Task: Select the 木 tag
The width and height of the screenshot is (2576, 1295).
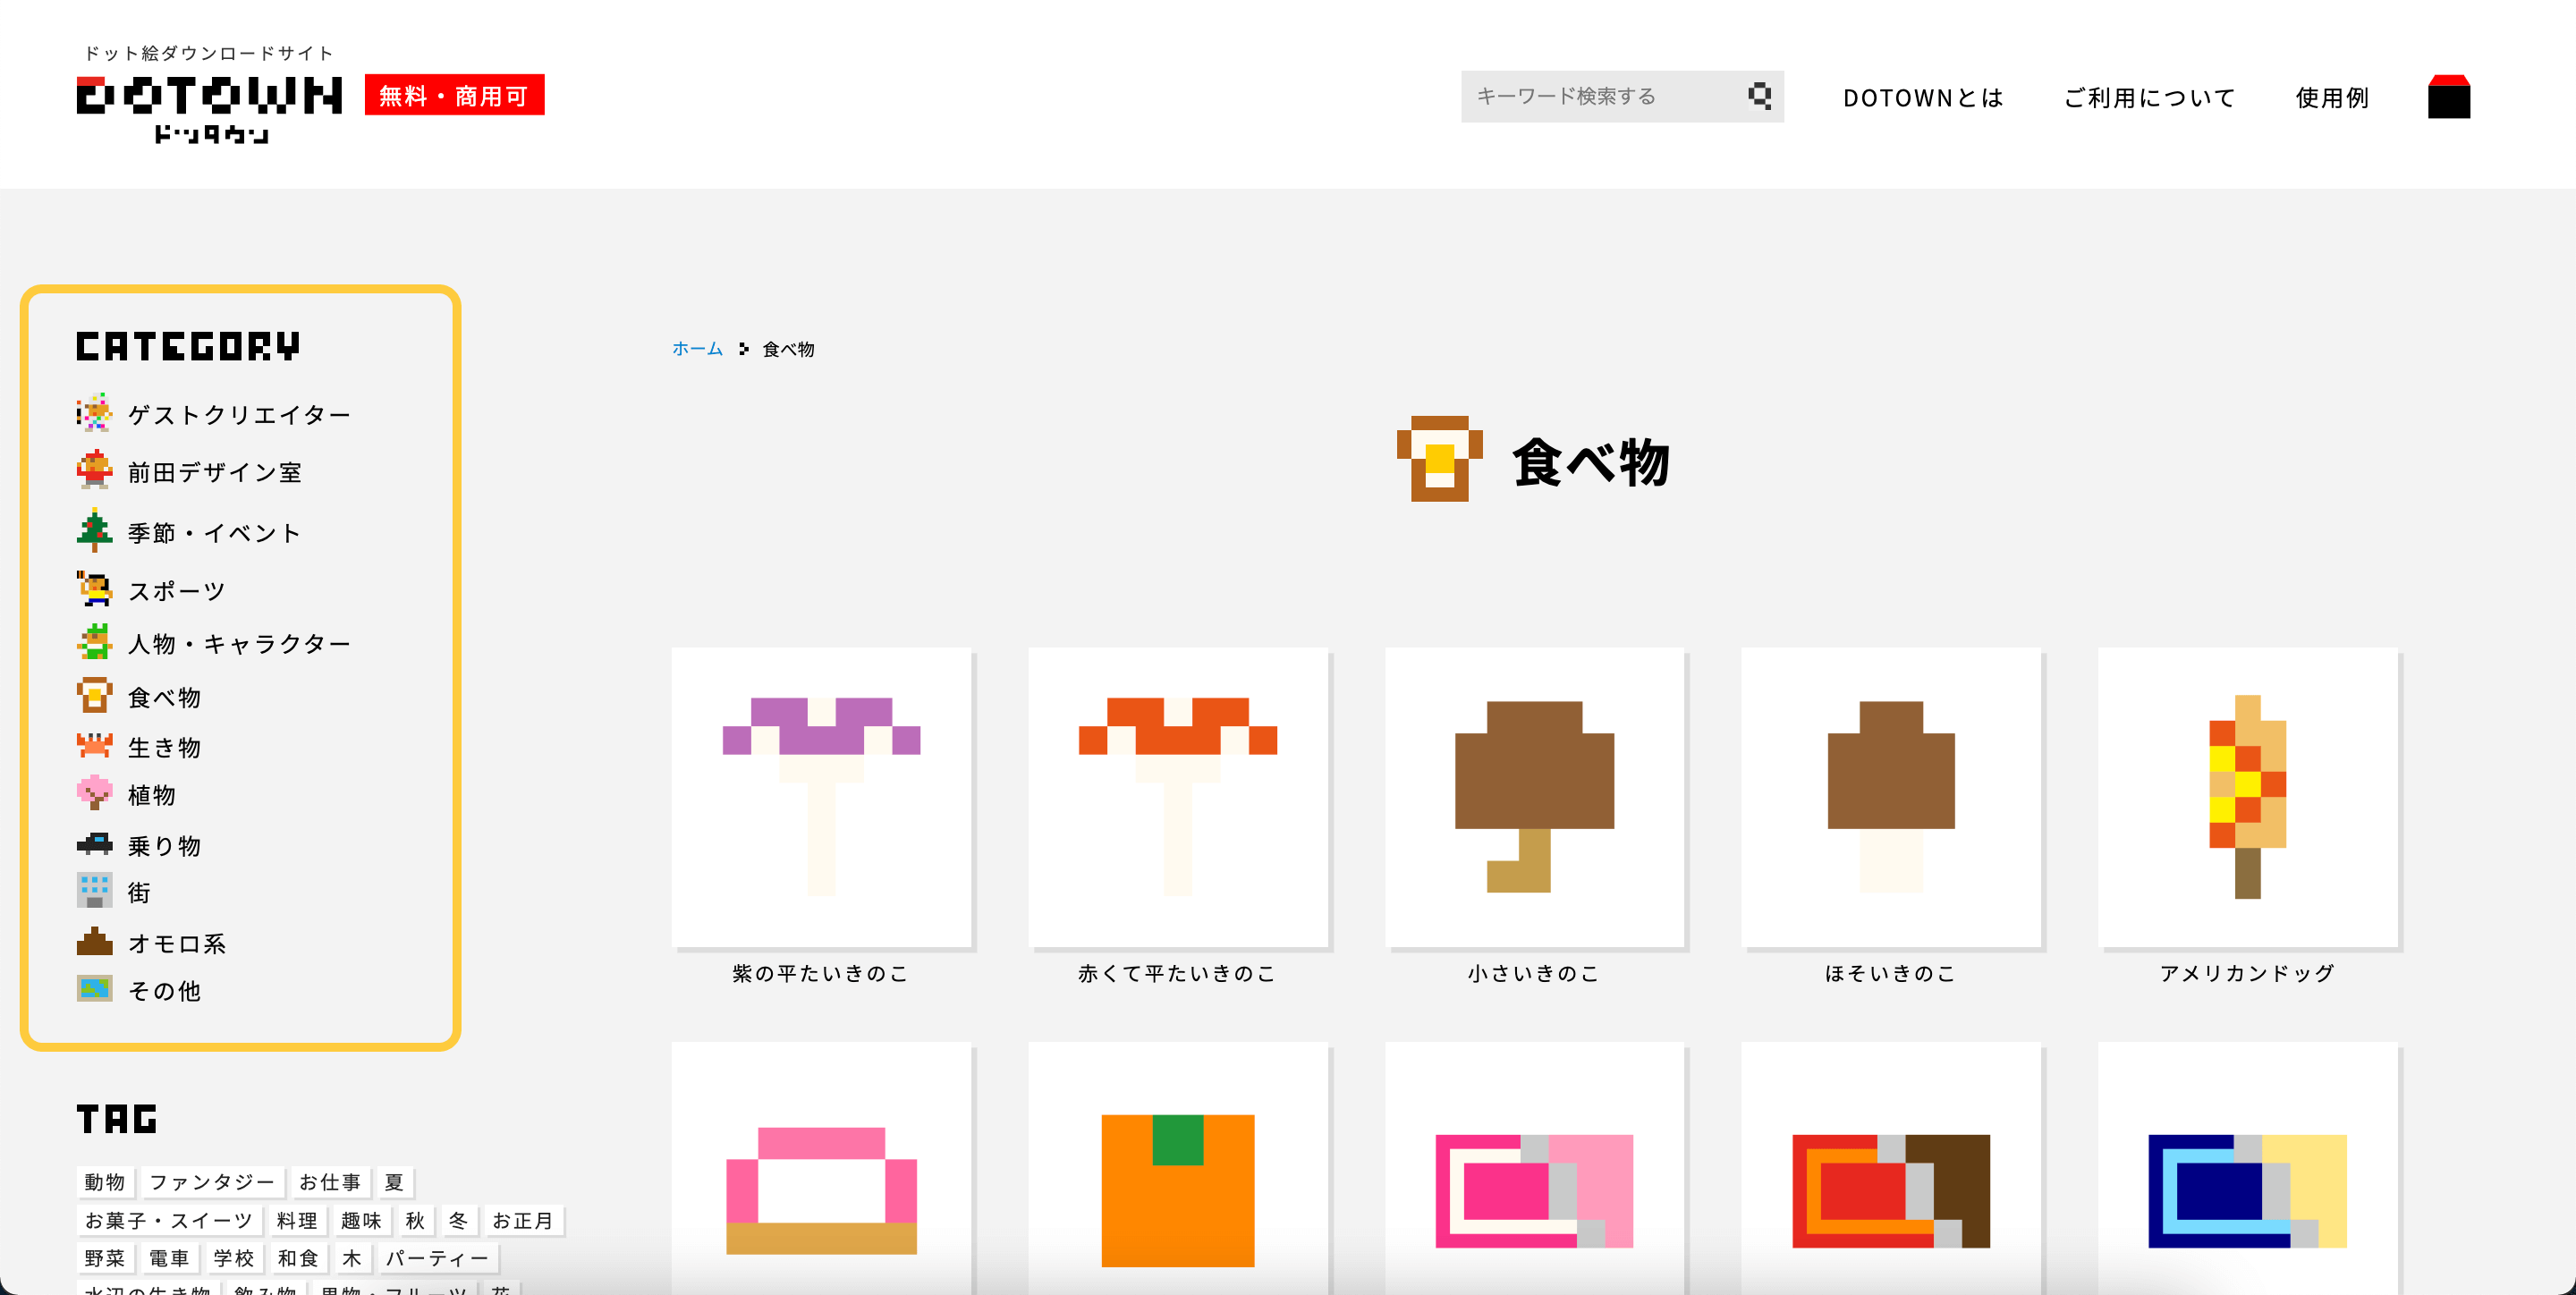Action: (352, 1258)
